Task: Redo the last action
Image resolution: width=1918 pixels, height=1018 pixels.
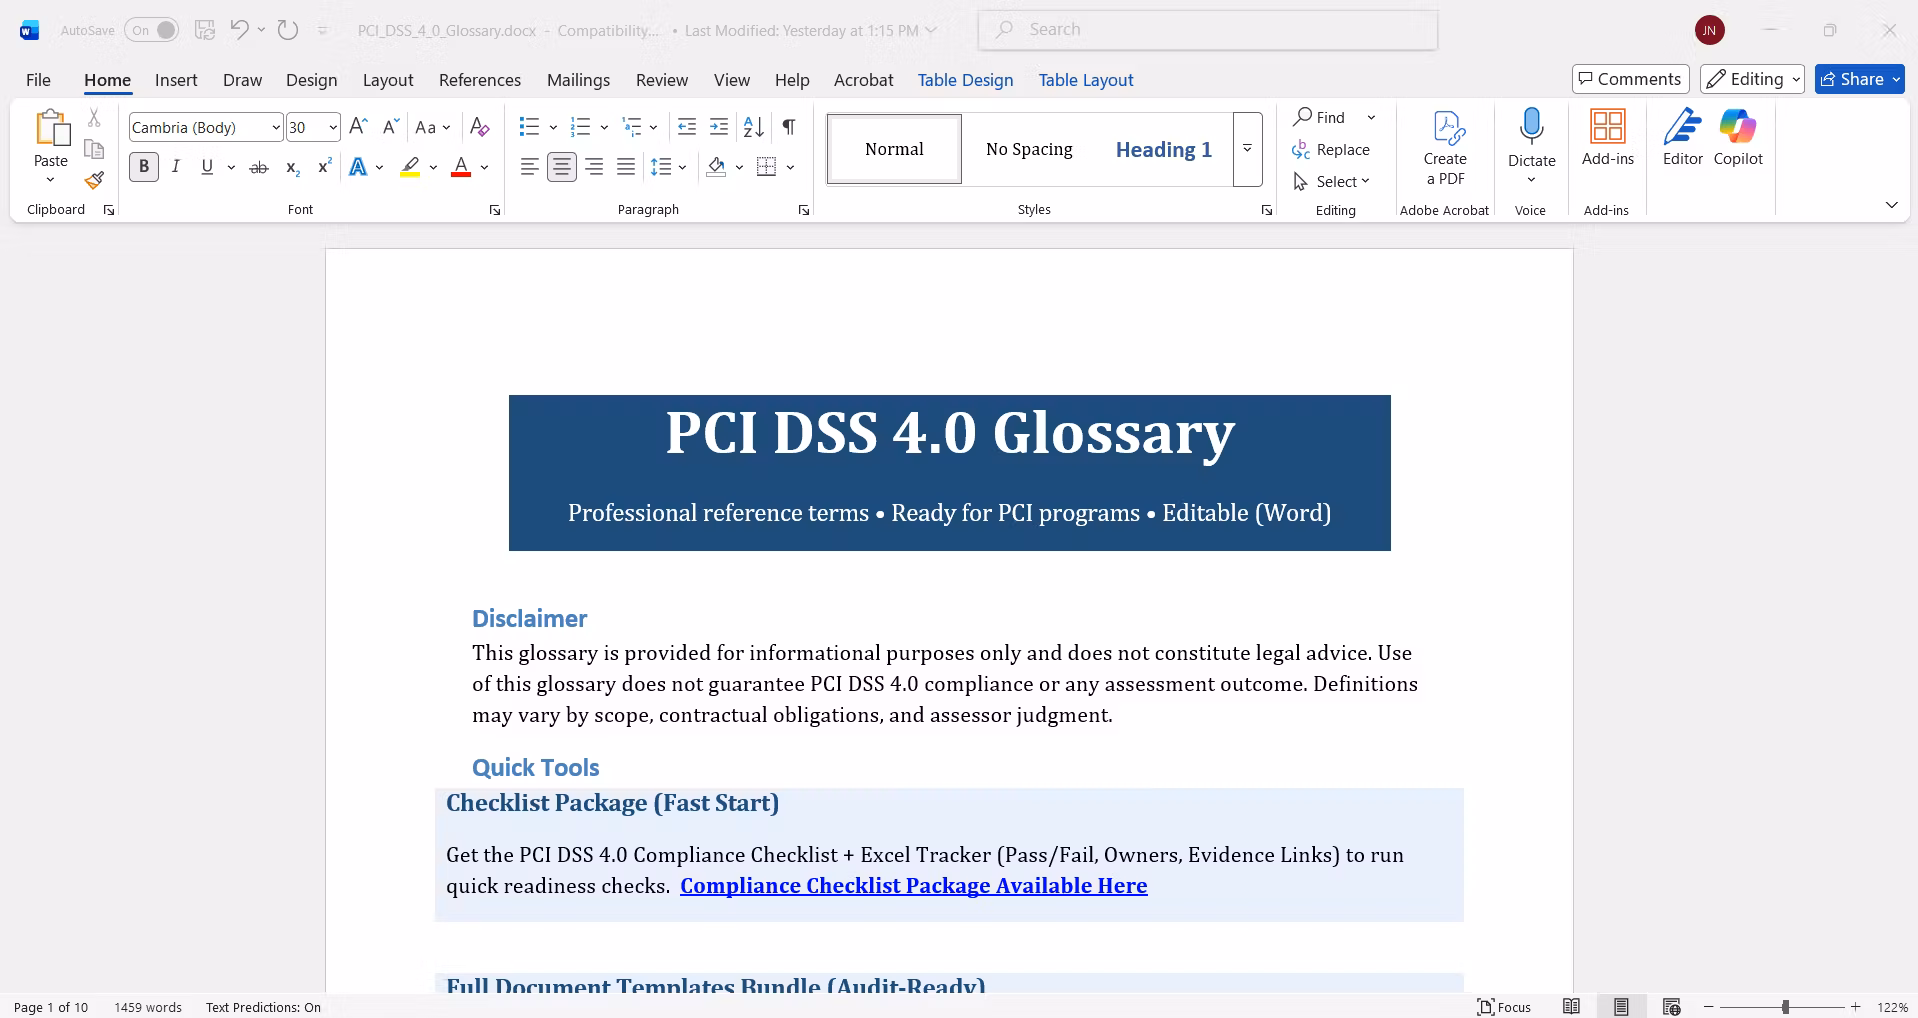Action: click(x=288, y=30)
